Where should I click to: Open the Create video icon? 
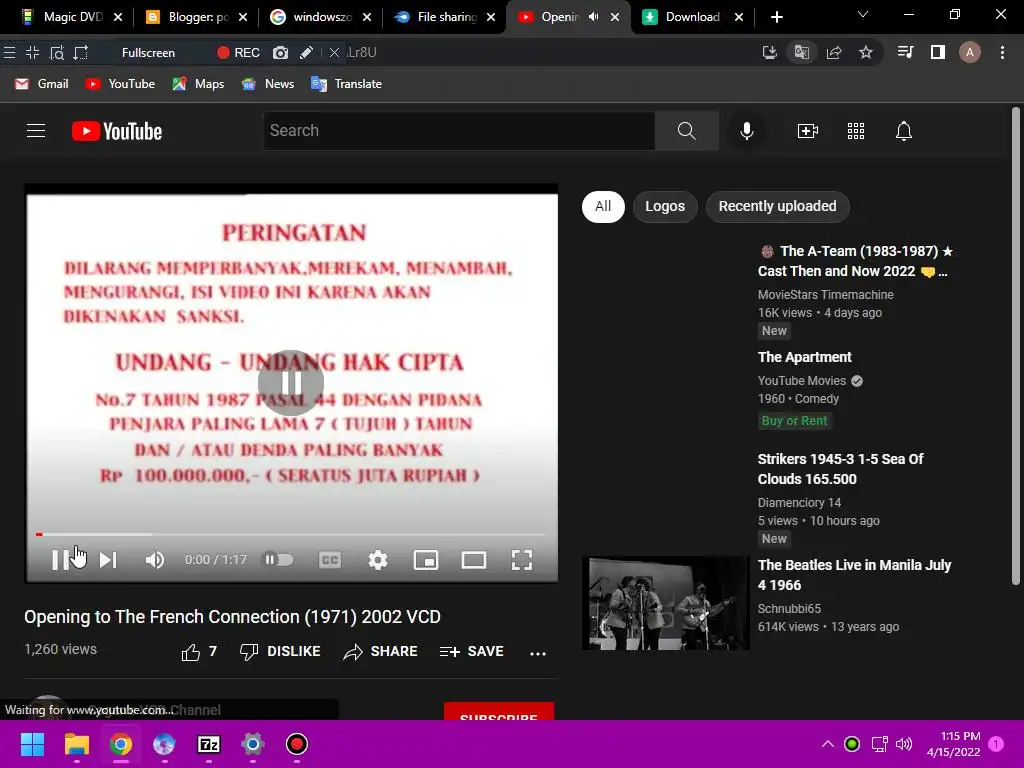point(808,131)
